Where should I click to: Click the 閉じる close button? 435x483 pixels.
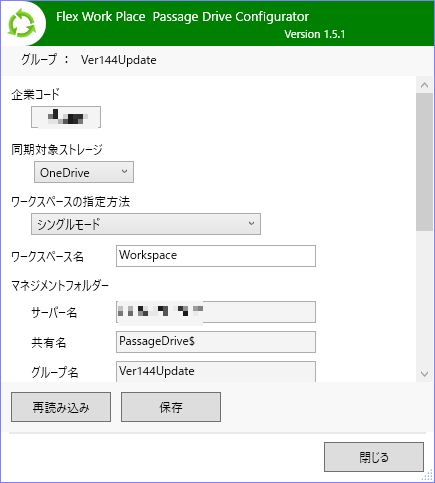374,457
